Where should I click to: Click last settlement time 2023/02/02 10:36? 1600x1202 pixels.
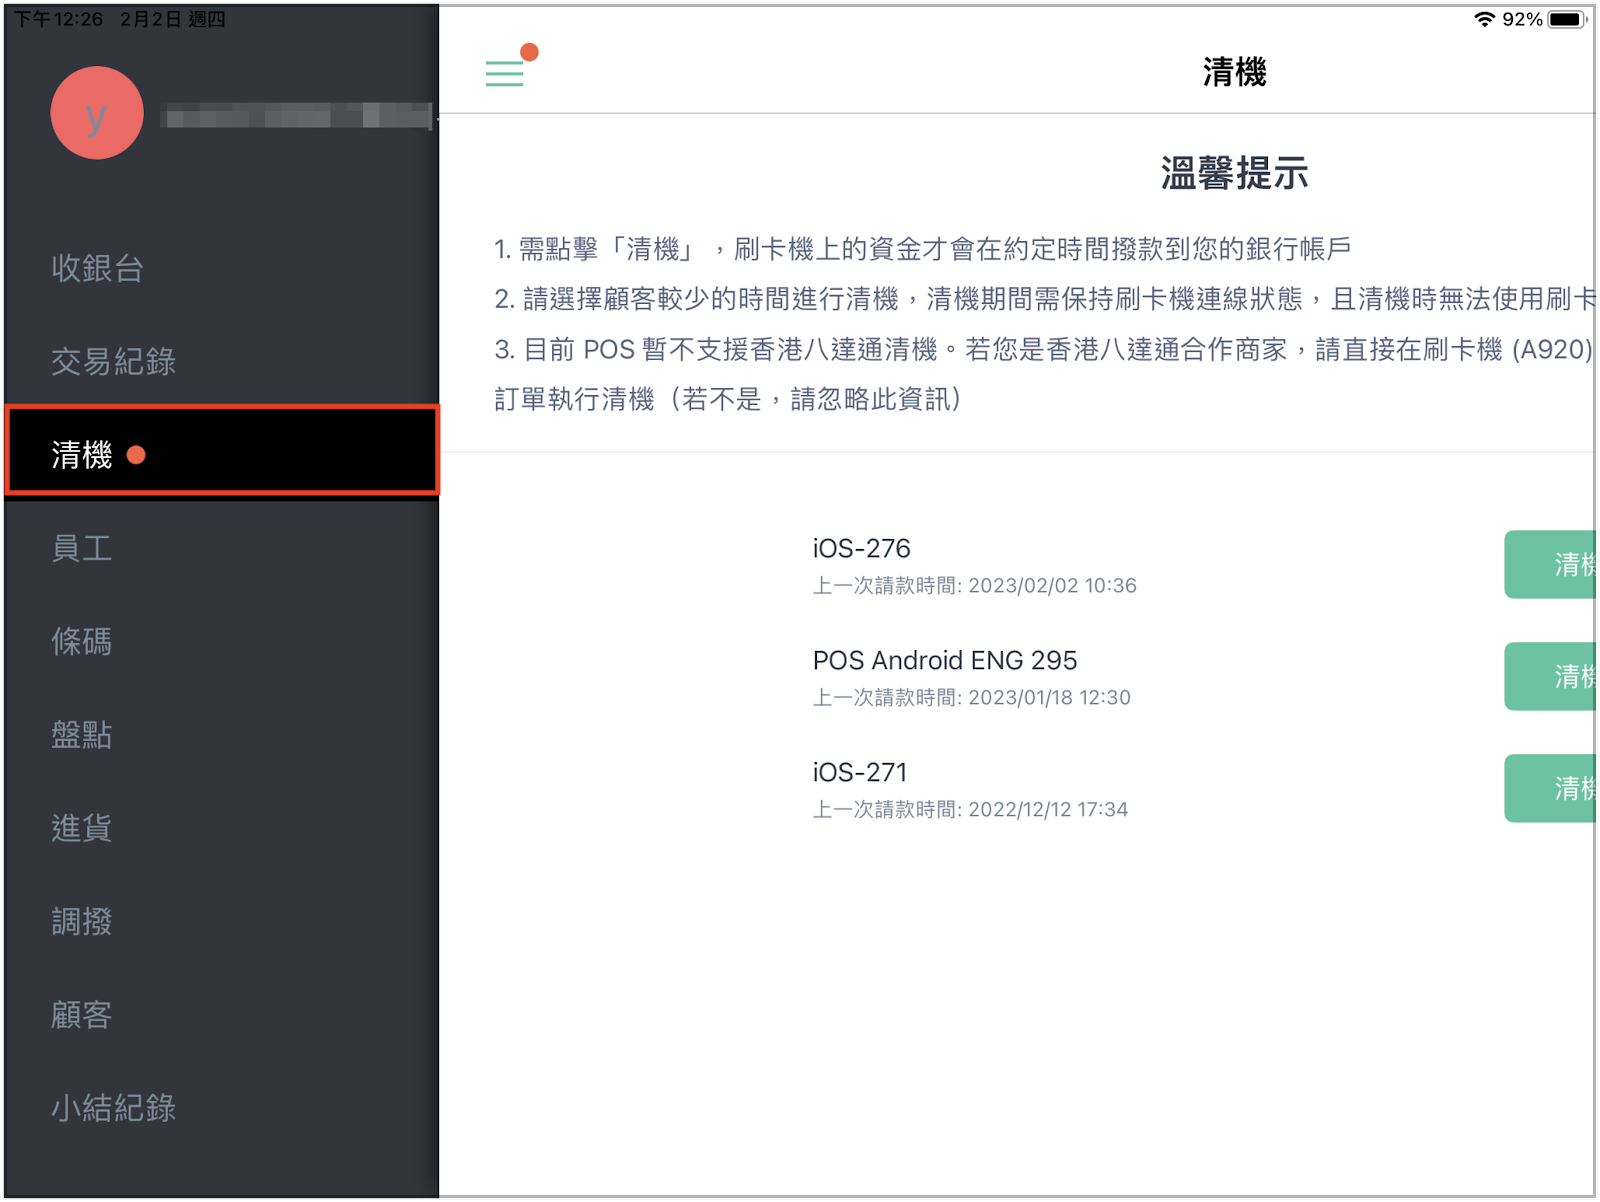pos(974,586)
